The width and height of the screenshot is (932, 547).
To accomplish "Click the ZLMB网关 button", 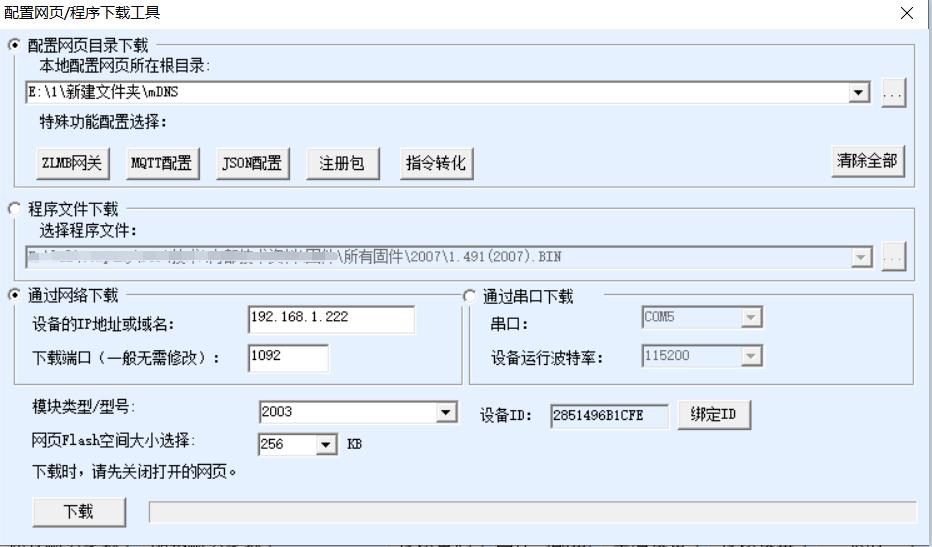I will 71,164.
